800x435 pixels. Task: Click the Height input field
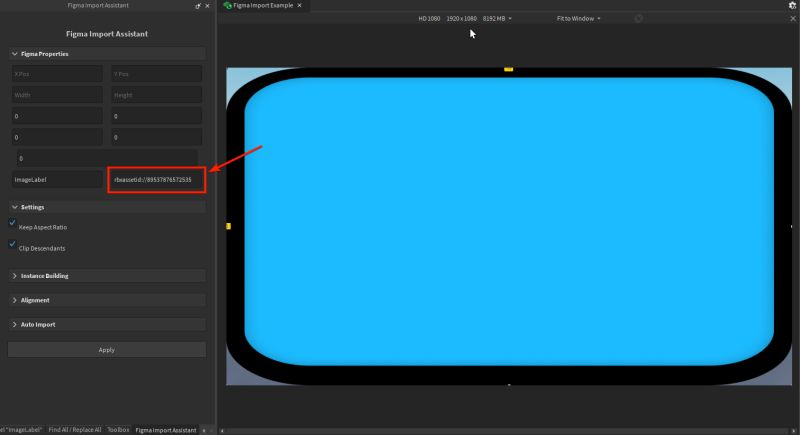[x=157, y=95]
